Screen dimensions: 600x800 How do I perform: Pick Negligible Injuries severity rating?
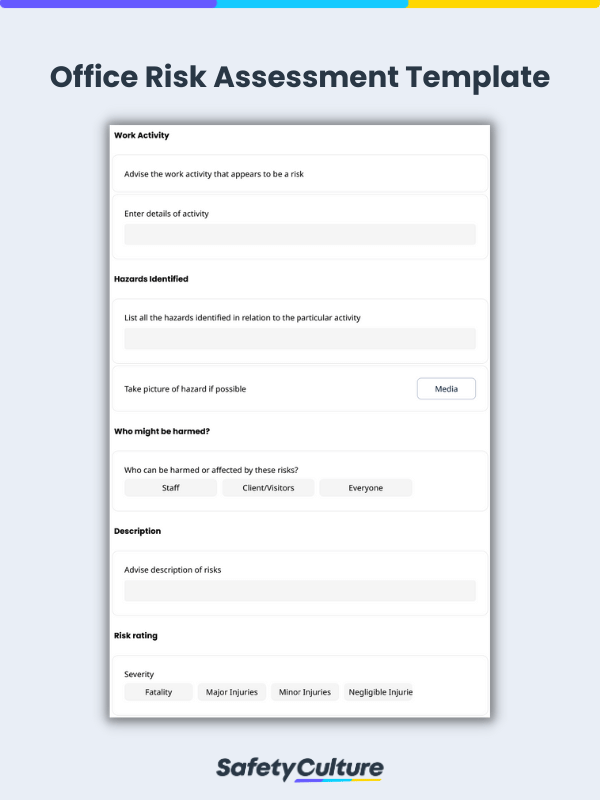[x=378, y=692]
